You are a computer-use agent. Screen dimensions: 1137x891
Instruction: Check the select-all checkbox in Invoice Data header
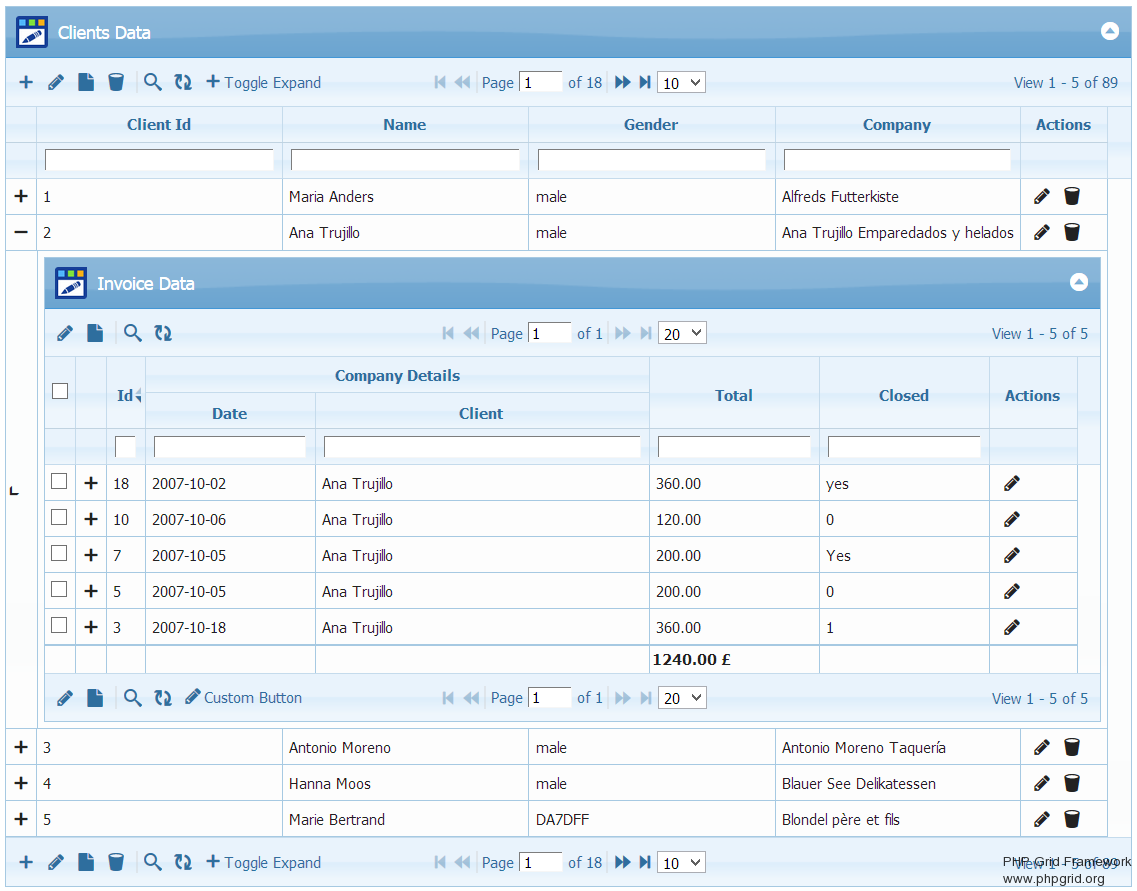60,391
